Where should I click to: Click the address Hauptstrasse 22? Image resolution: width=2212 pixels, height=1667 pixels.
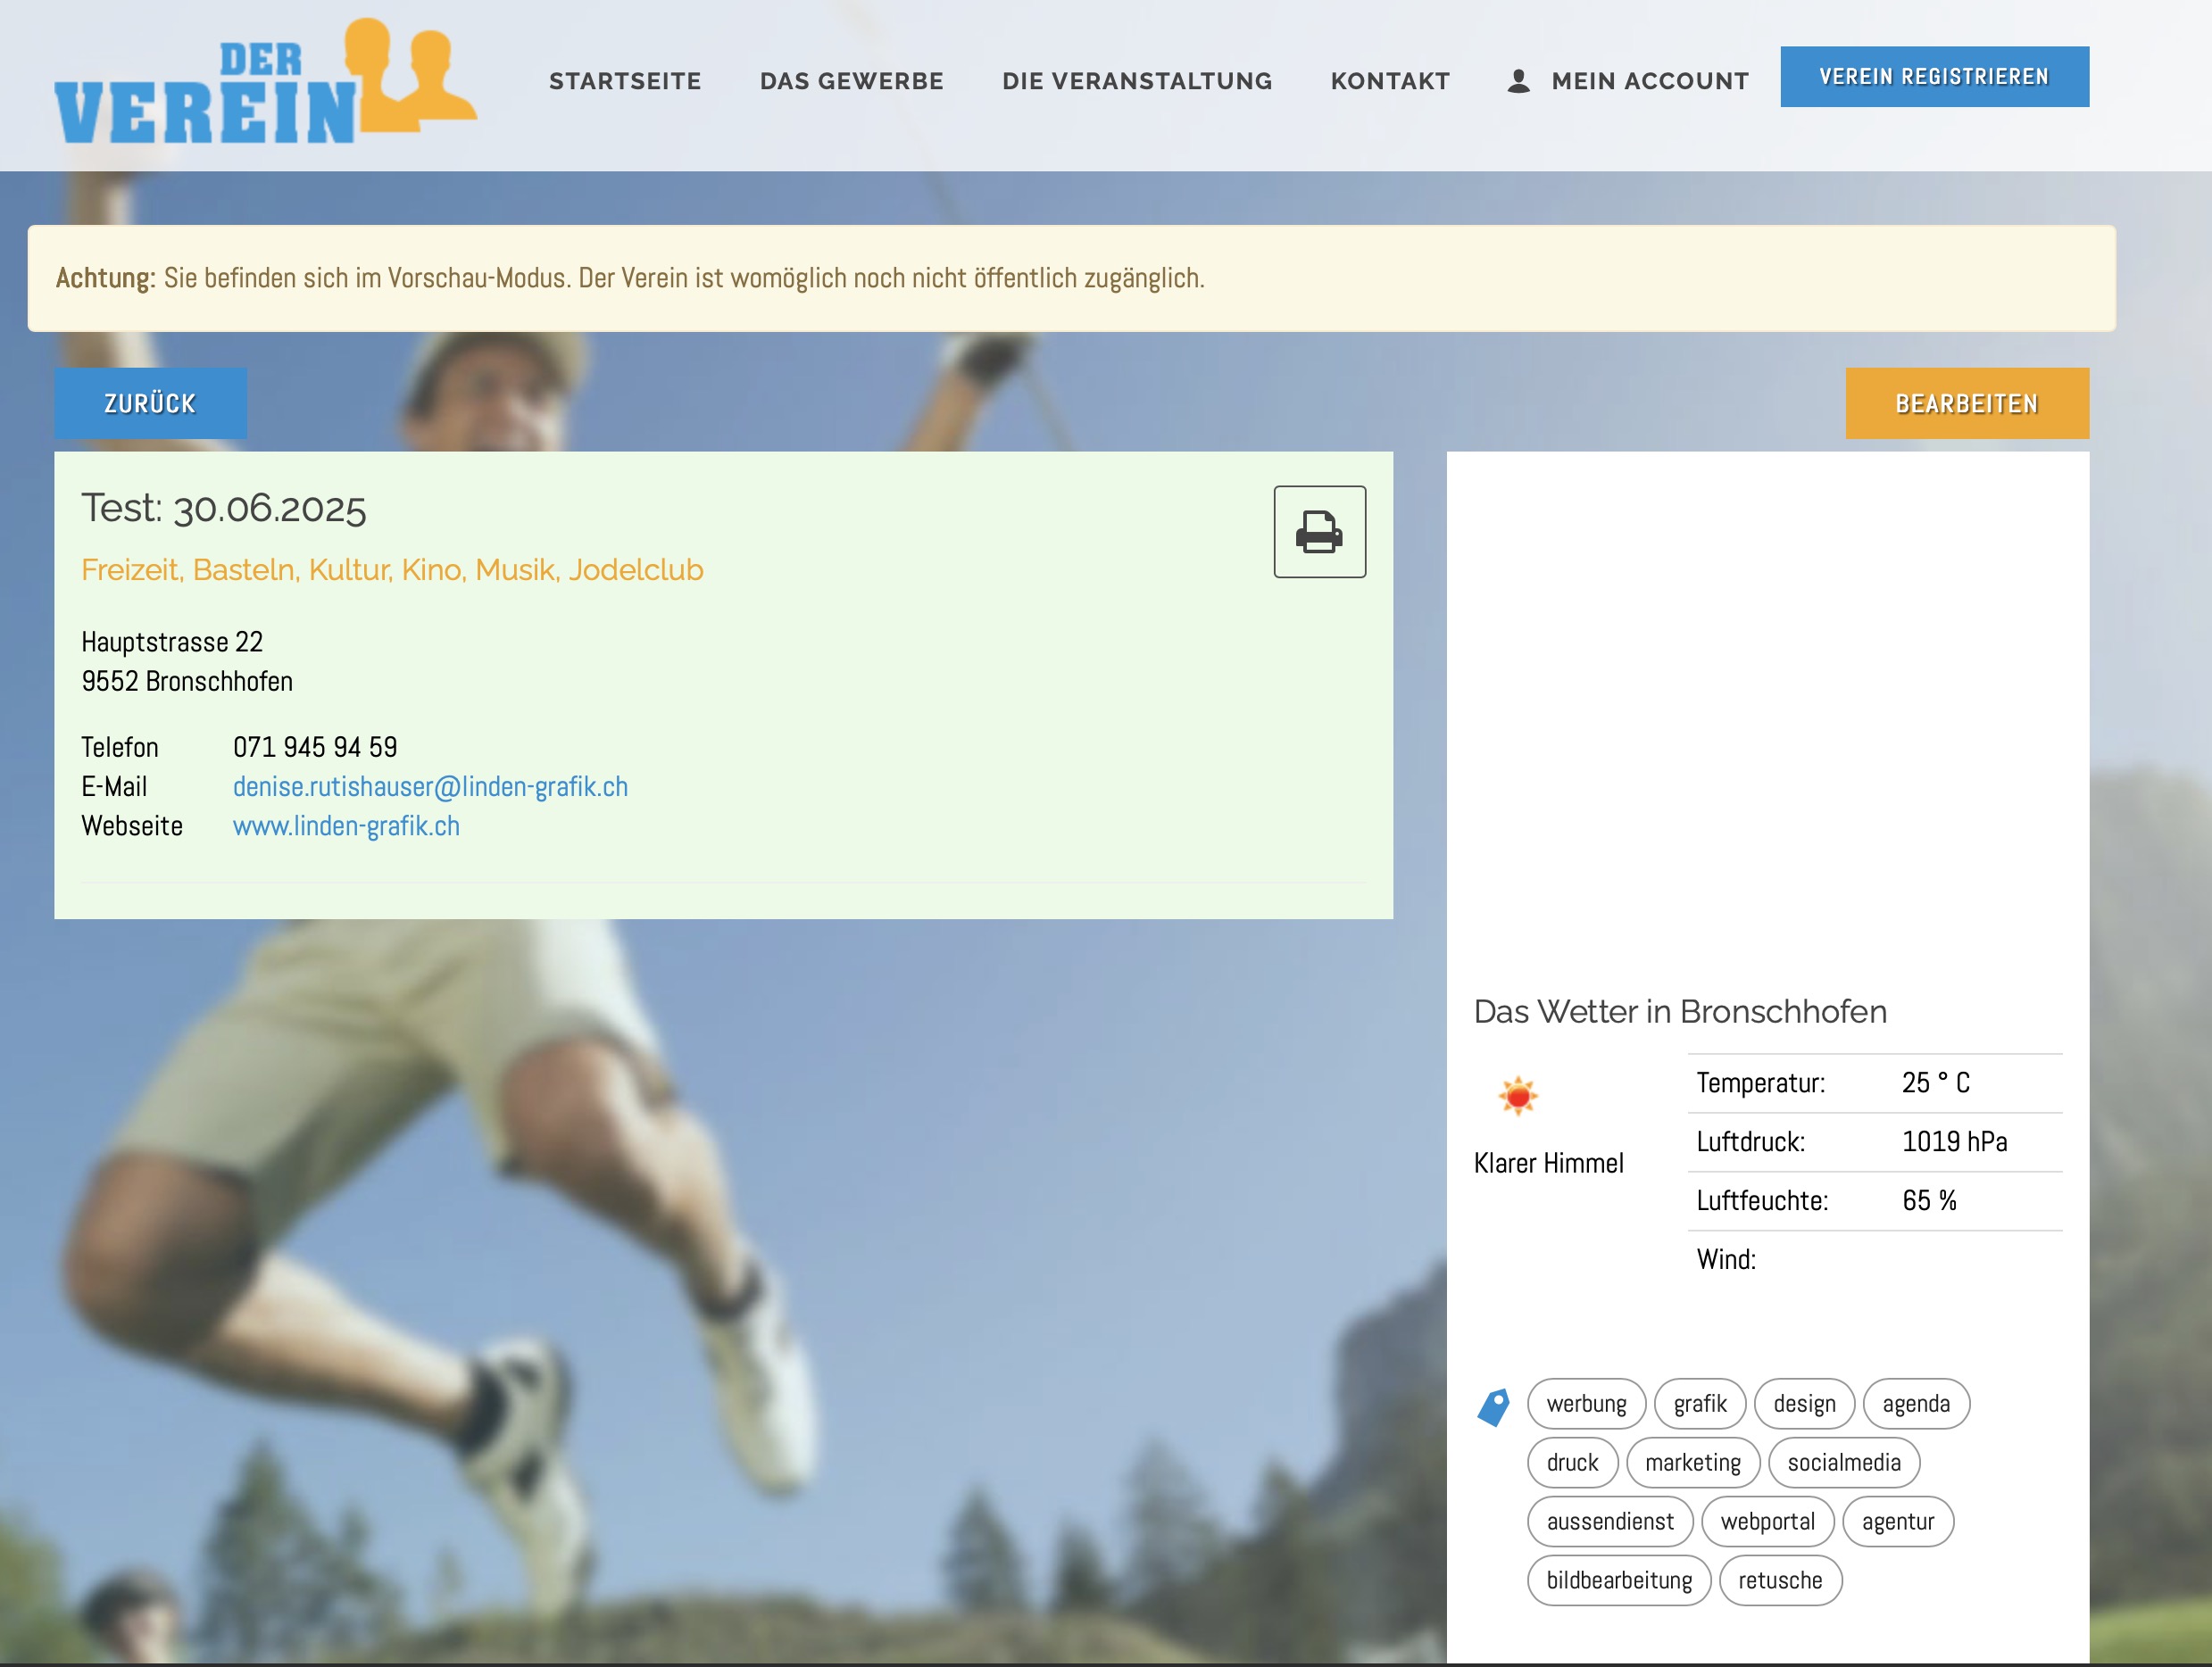(x=172, y=642)
